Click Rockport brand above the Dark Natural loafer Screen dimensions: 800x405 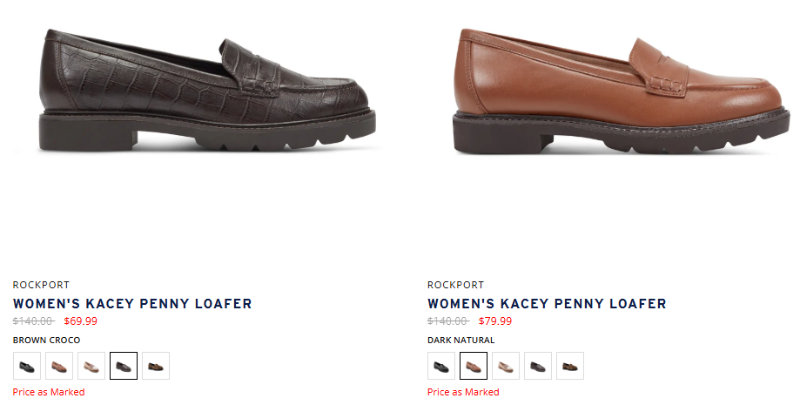456,285
